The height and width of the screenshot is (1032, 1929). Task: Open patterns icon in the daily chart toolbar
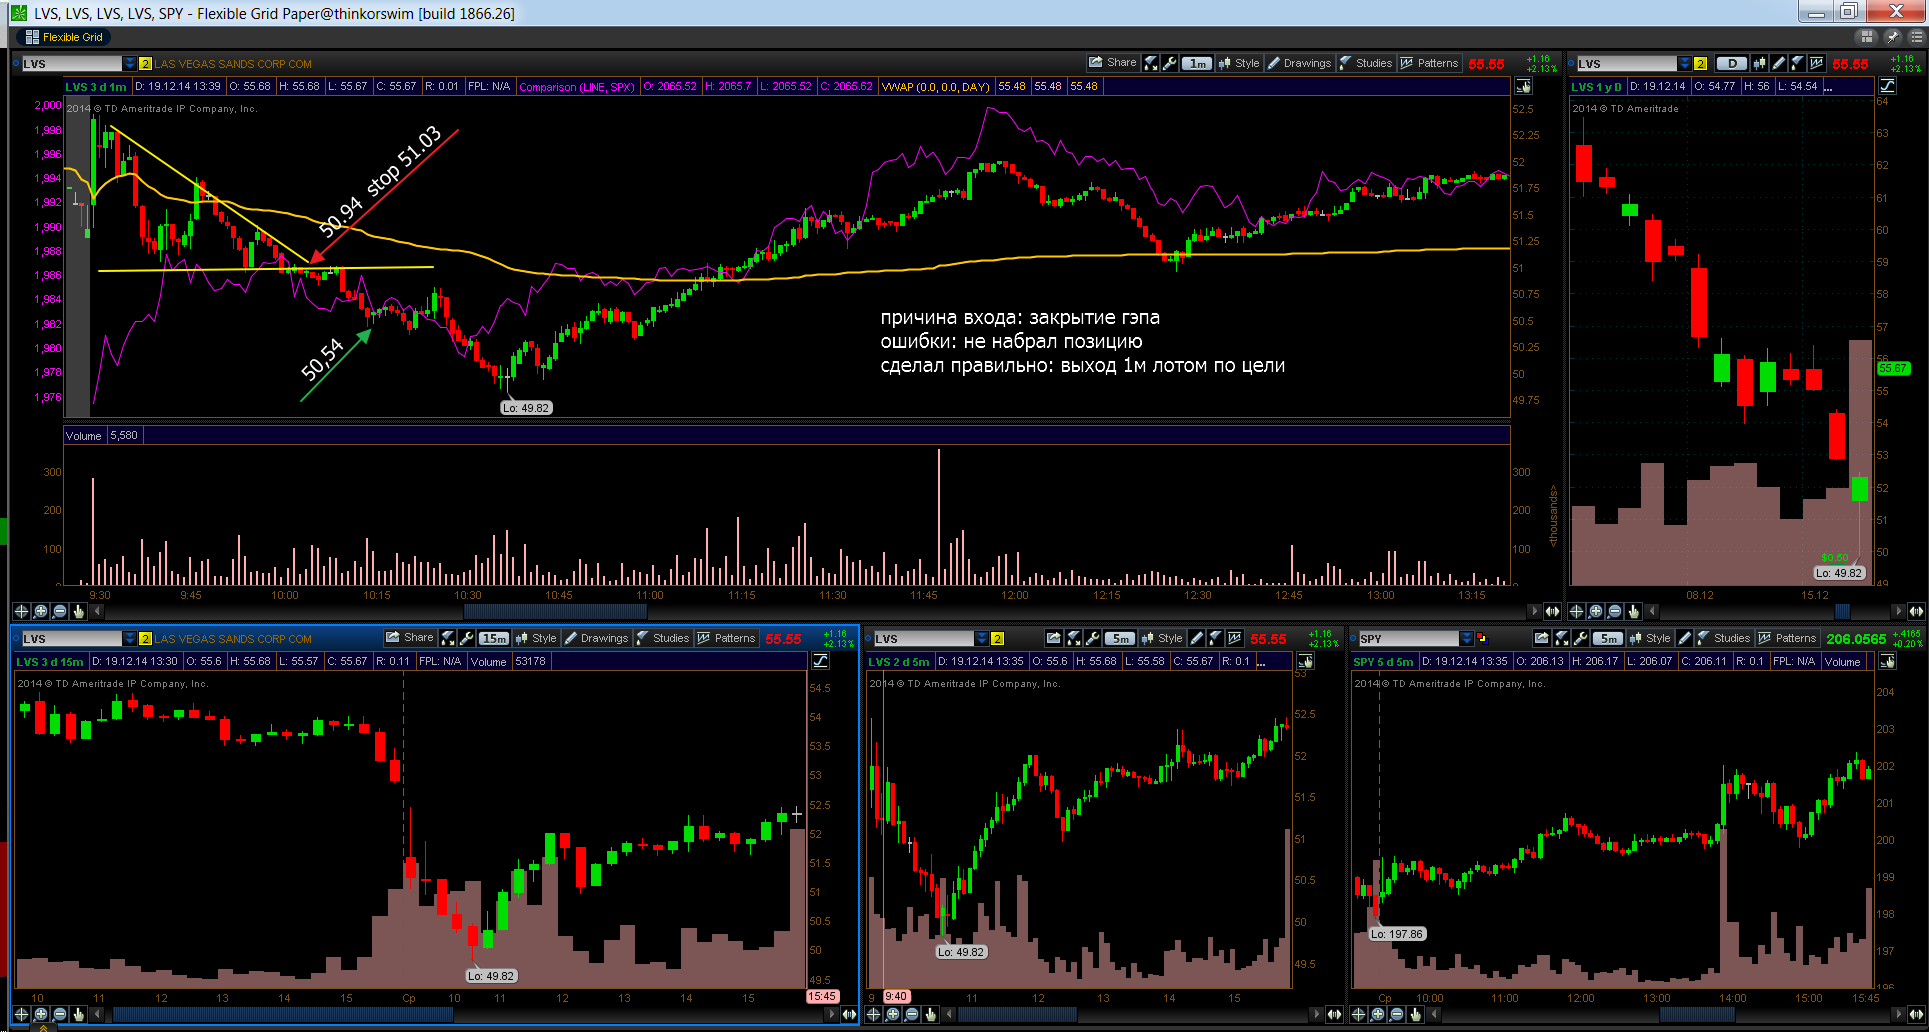click(1816, 63)
